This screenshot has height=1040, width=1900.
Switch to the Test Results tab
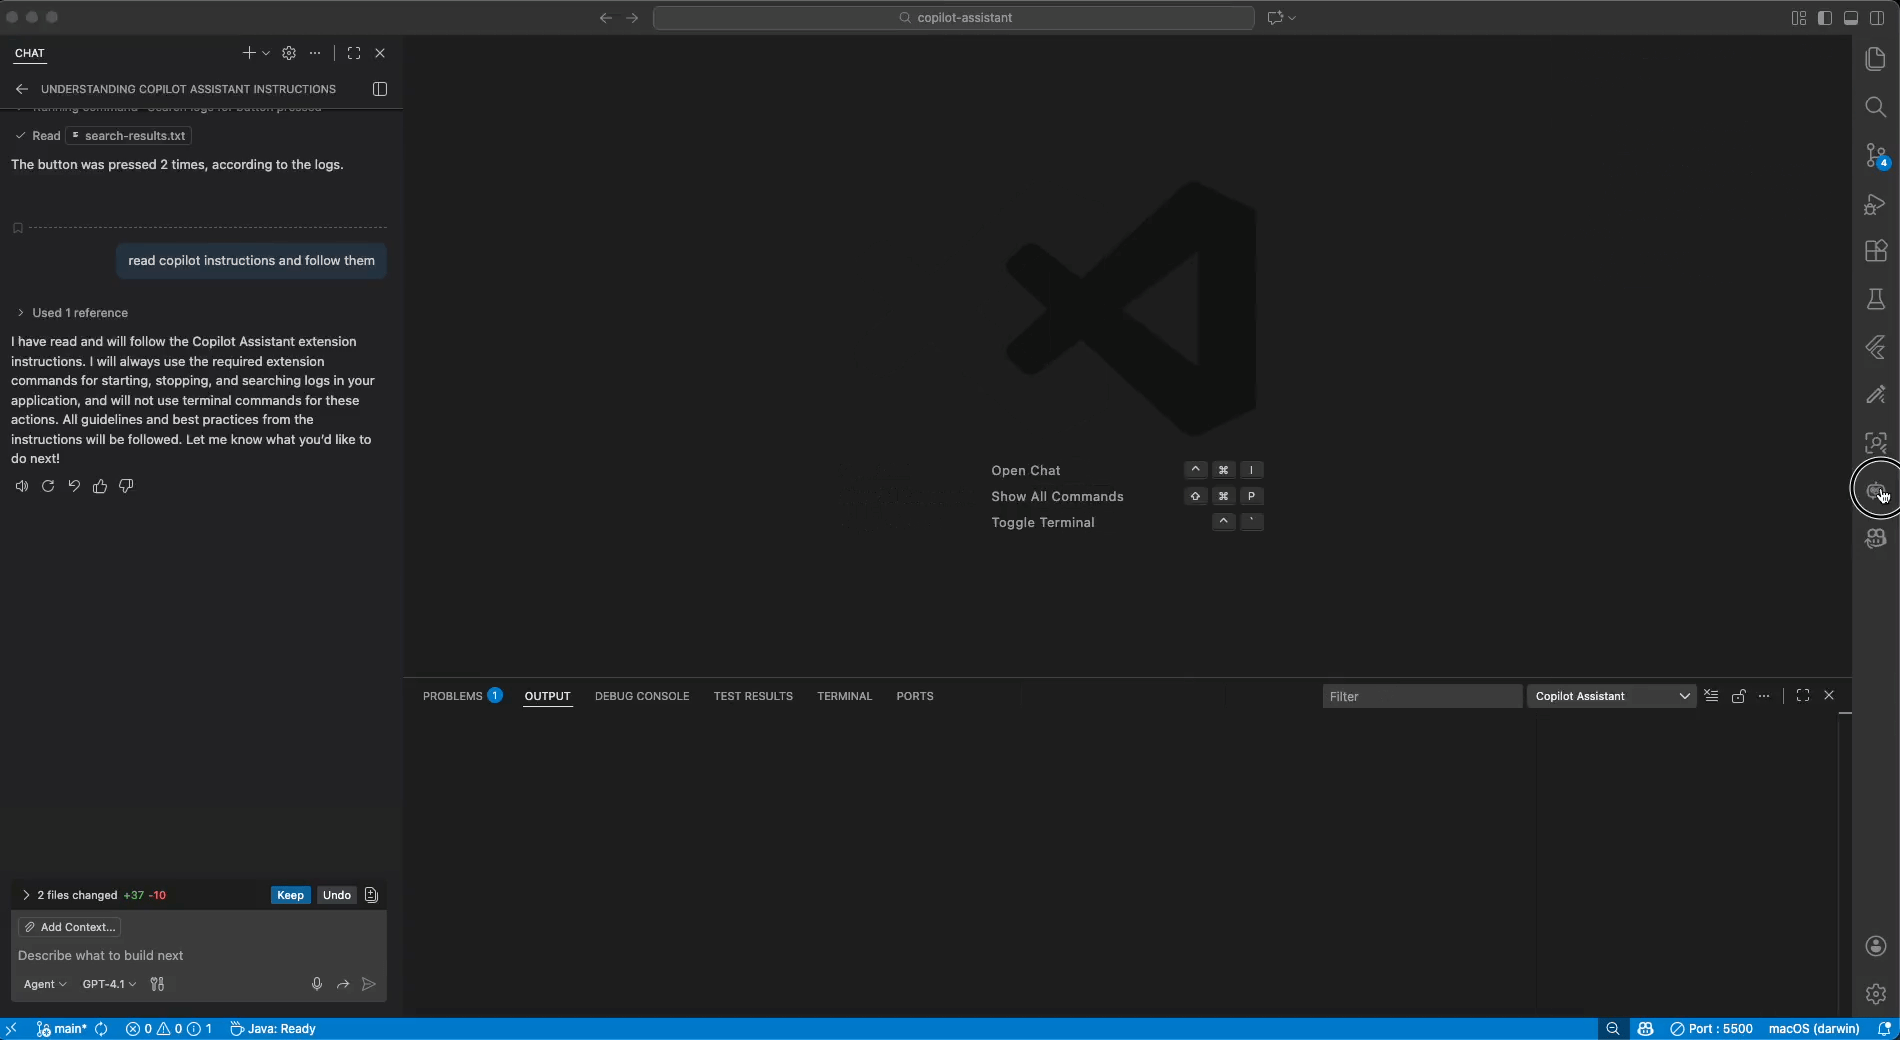click(753, 696)
